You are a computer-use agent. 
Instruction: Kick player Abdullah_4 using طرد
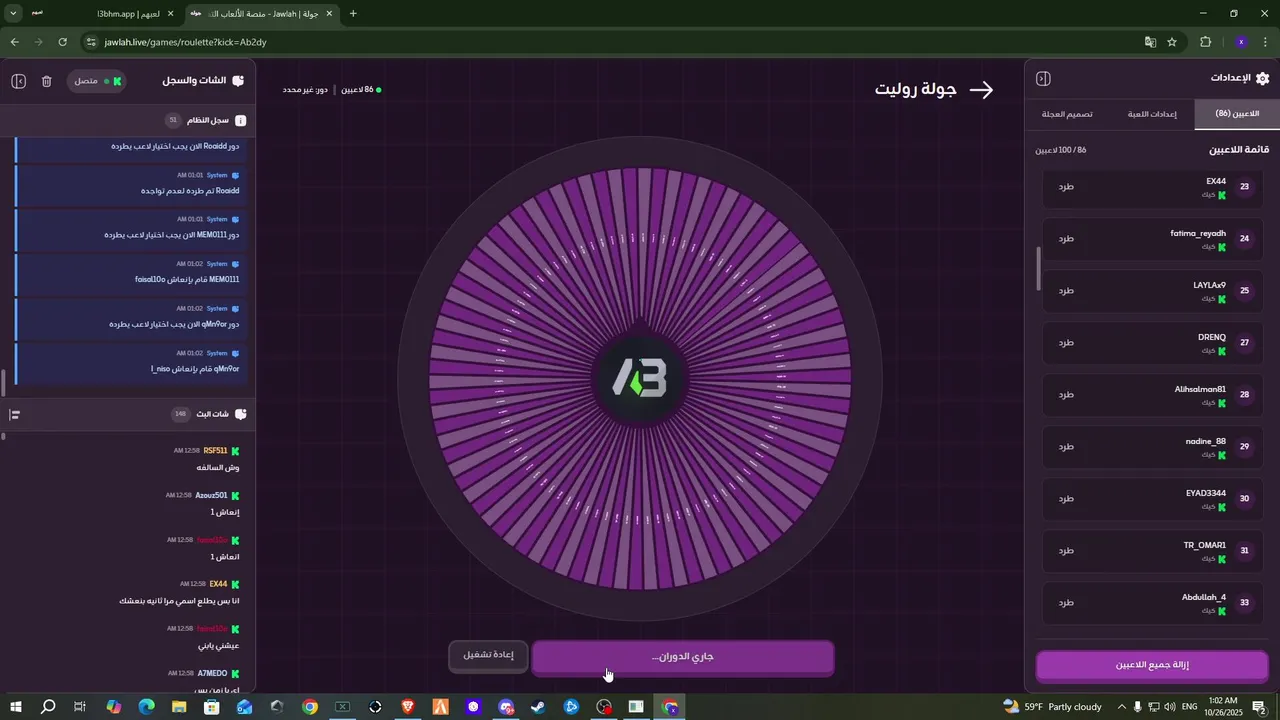pos(1066,603)
